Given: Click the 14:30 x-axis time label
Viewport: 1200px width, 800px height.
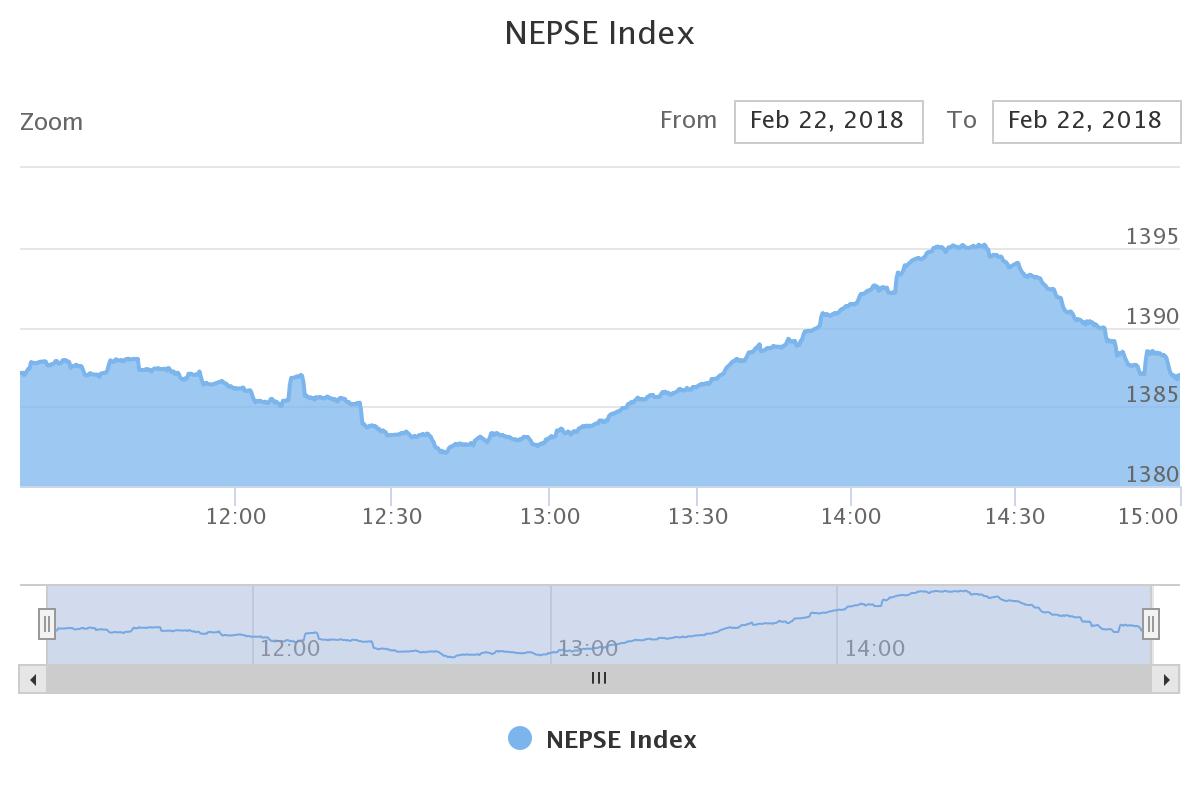Looking at the screenshot, I should click(1015, 517).
